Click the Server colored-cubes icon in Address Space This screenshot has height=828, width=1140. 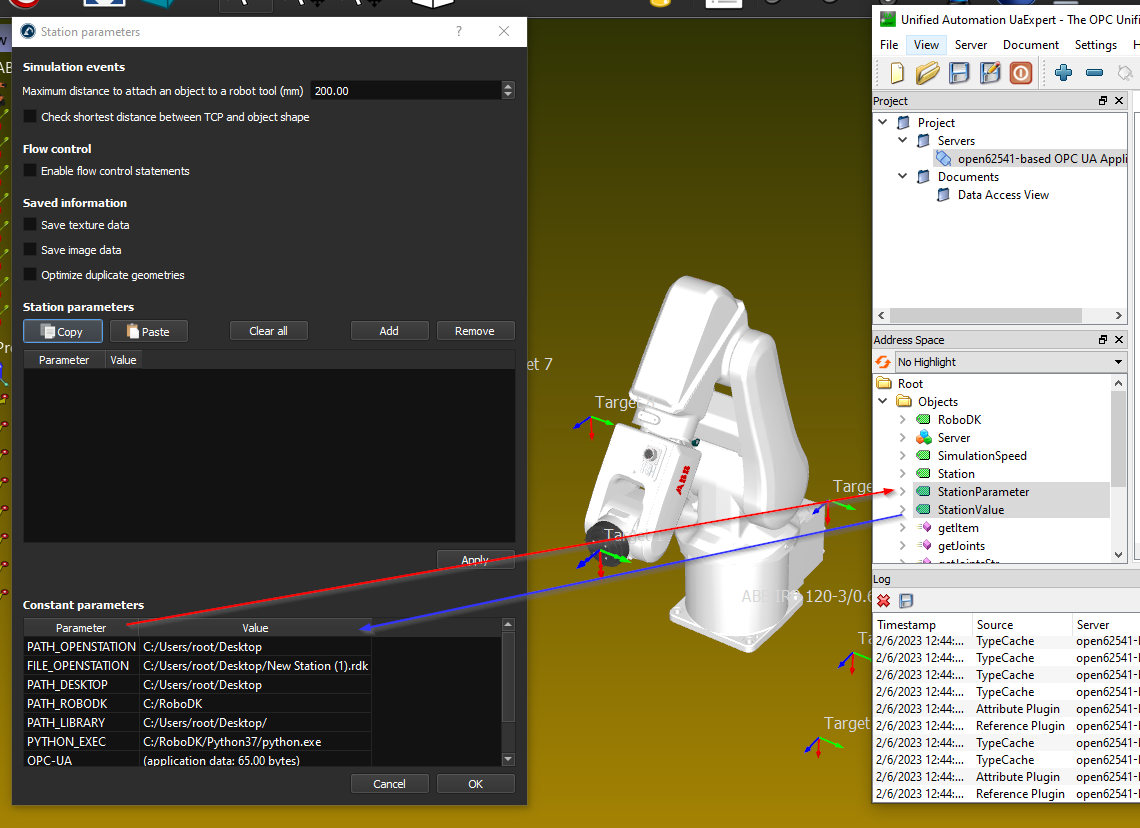click(x=923, y=437)
